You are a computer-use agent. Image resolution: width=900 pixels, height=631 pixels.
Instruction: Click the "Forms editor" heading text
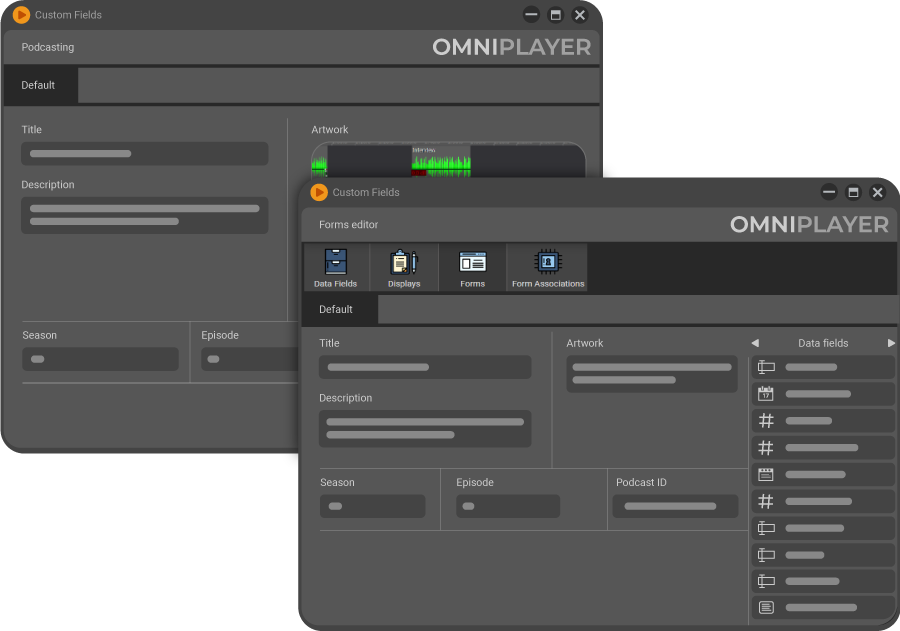[348, 224]
